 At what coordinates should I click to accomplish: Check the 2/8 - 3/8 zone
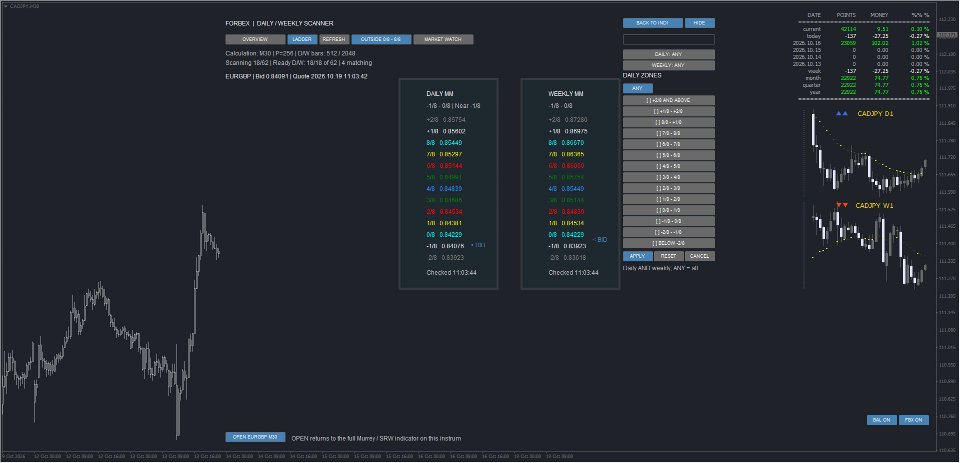click(669, 188)
